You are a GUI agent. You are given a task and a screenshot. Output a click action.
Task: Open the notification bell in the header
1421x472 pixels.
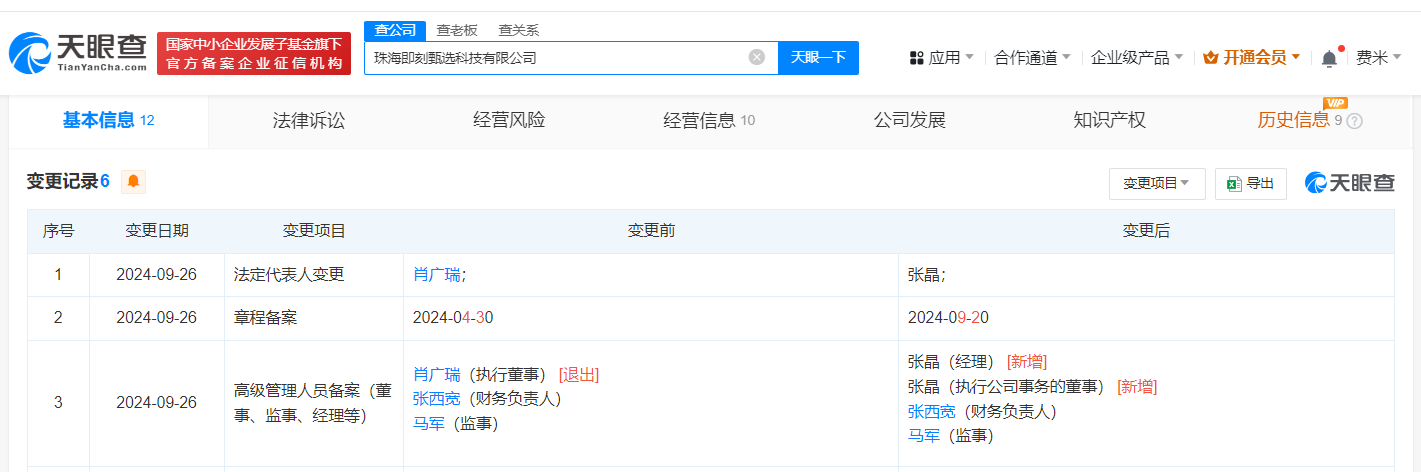(1329, 58)
